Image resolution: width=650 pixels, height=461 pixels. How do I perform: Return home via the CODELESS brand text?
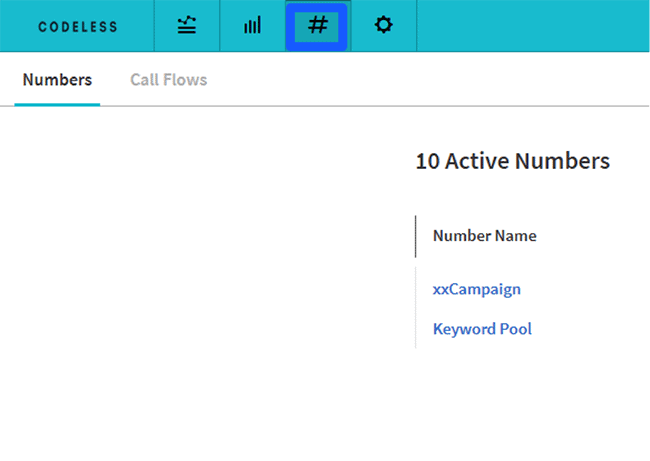tap(78, 27)
